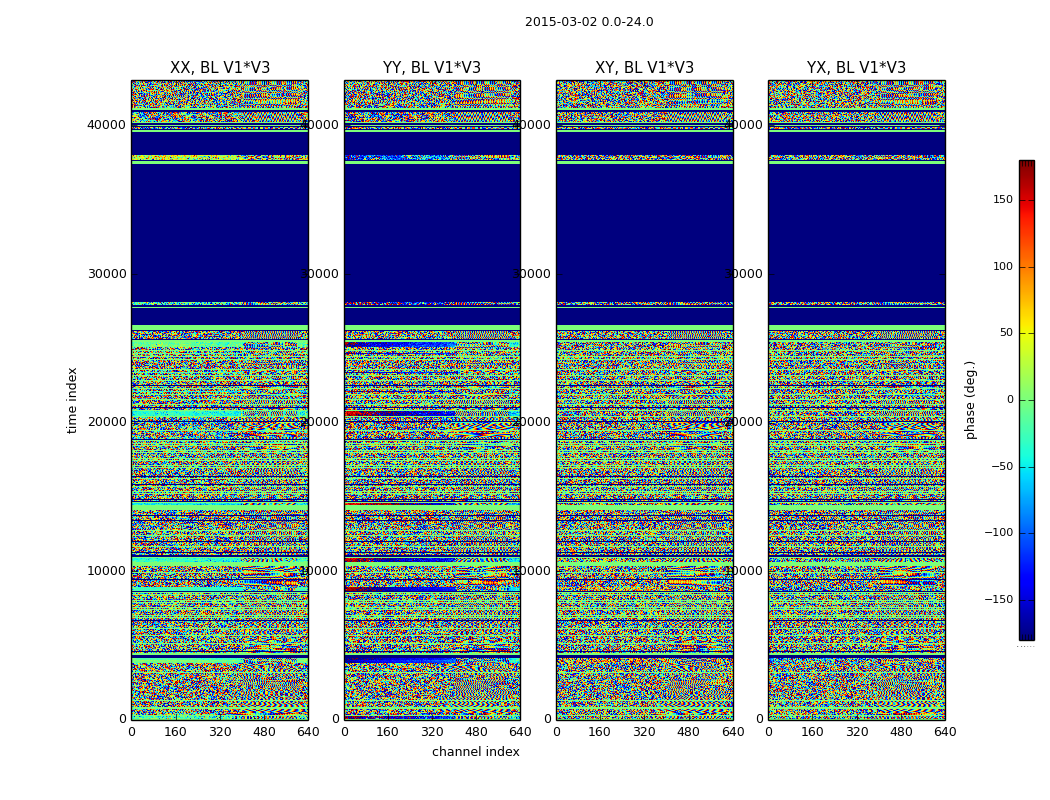Viewport: 1050px width, 800px height.
Task: Click colorbar tick label "0"
Action: pyautogui.click(x=1010, y=400)
